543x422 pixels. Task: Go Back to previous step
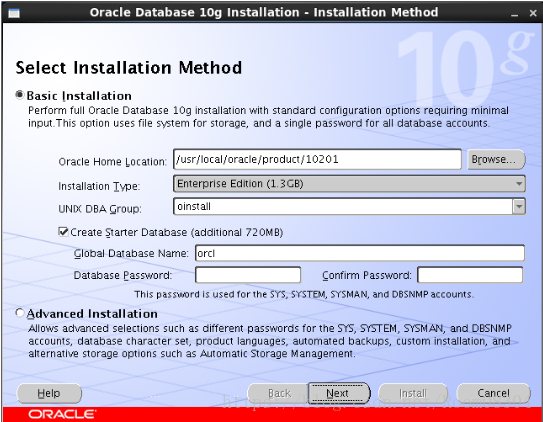(279, 393)
